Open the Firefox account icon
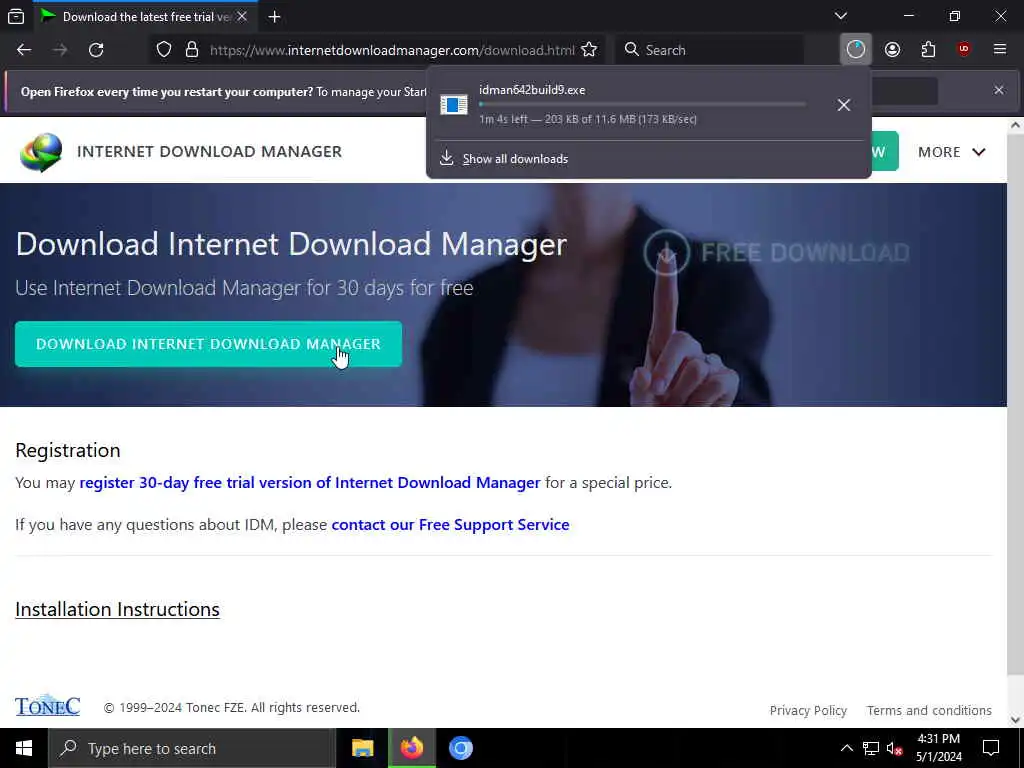The height and width of the screenshot is (768, 1024). [892, 50]
